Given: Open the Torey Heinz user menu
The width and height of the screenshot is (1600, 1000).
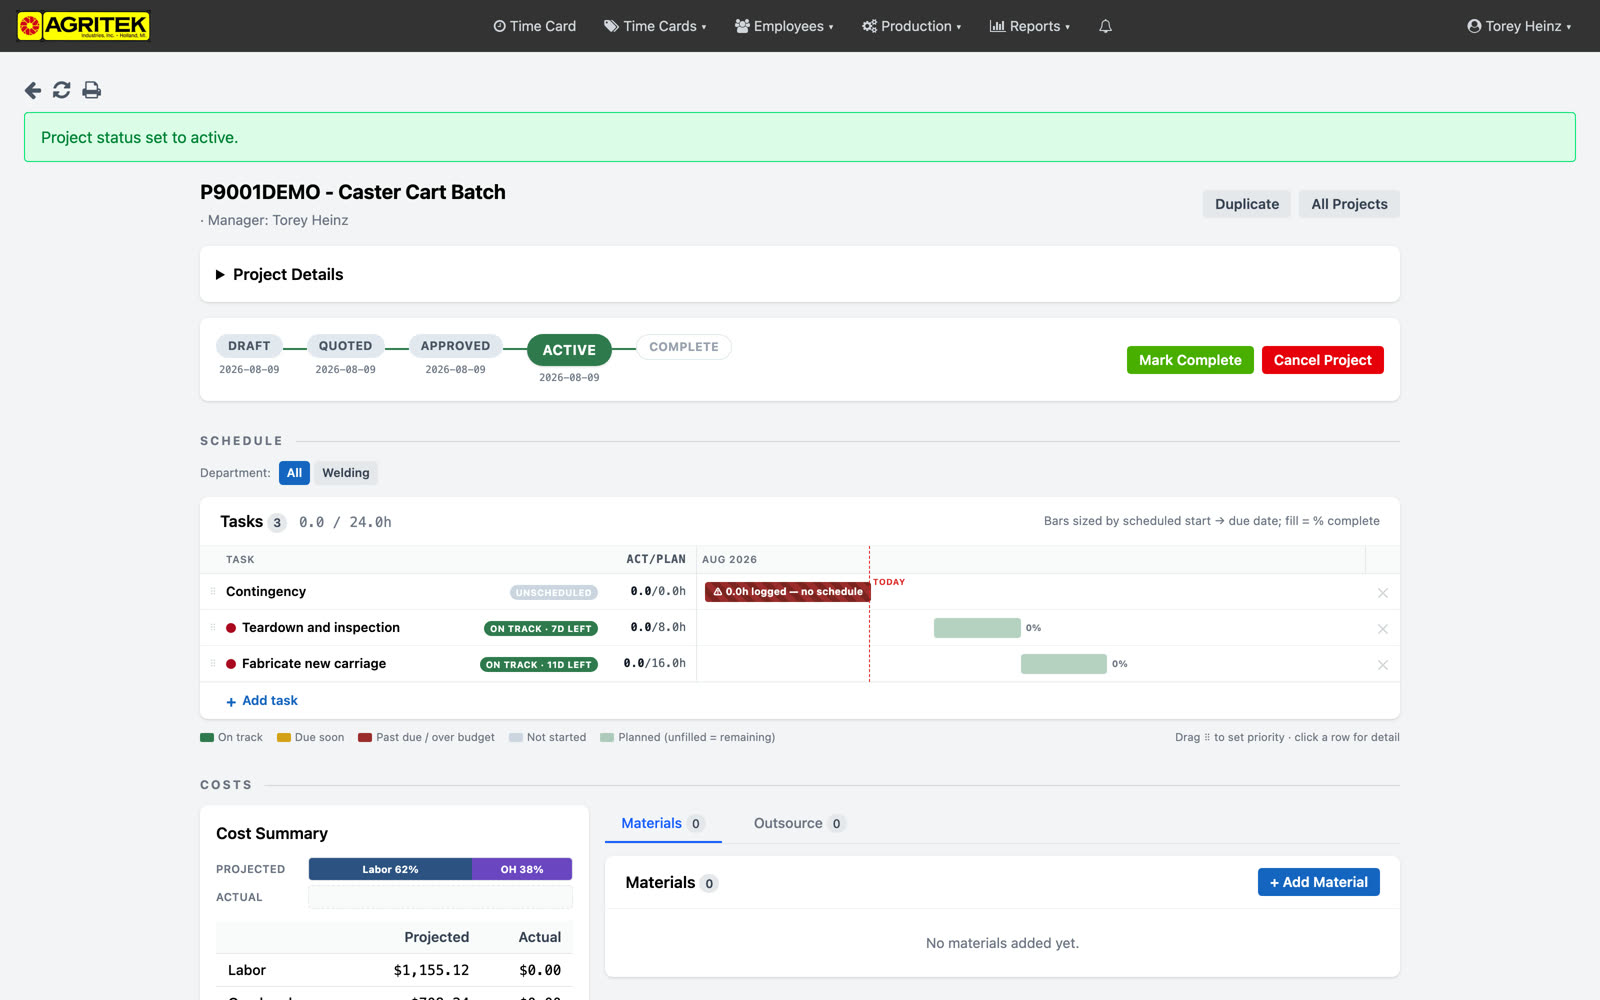Looking at the screenshot, I should [1519, 26].
